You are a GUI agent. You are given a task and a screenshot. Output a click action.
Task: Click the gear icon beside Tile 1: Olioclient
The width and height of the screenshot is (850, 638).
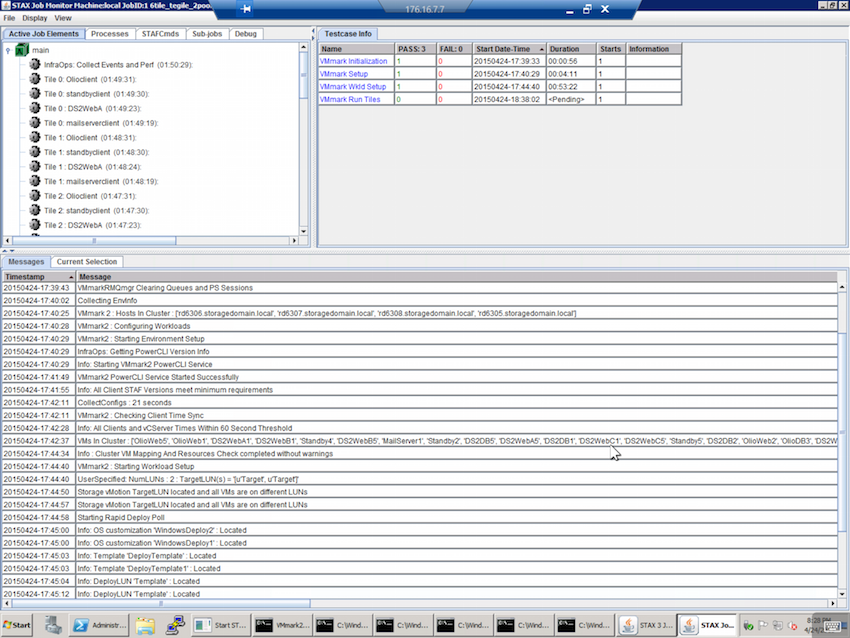[x=35, y=138]
